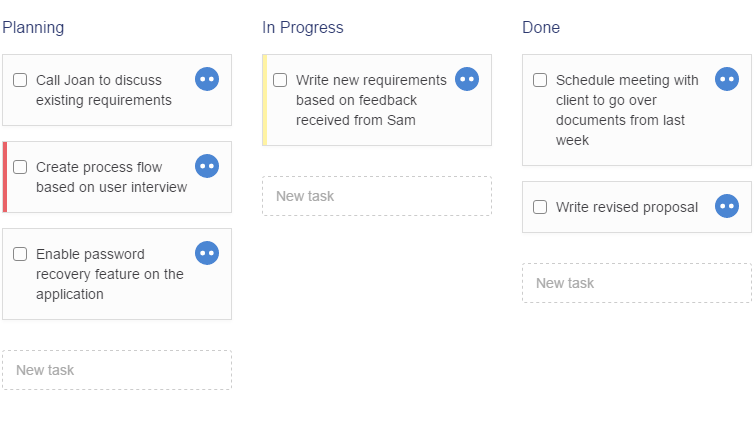The image size is (754, 426).
Task: Tick the Create process flow task checkbox
Action: pos(20,167)
